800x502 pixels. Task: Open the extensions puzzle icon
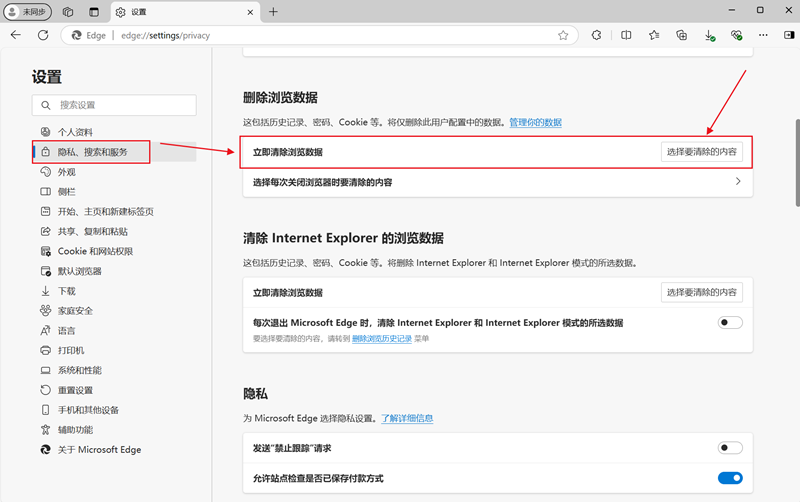point(596,35)
